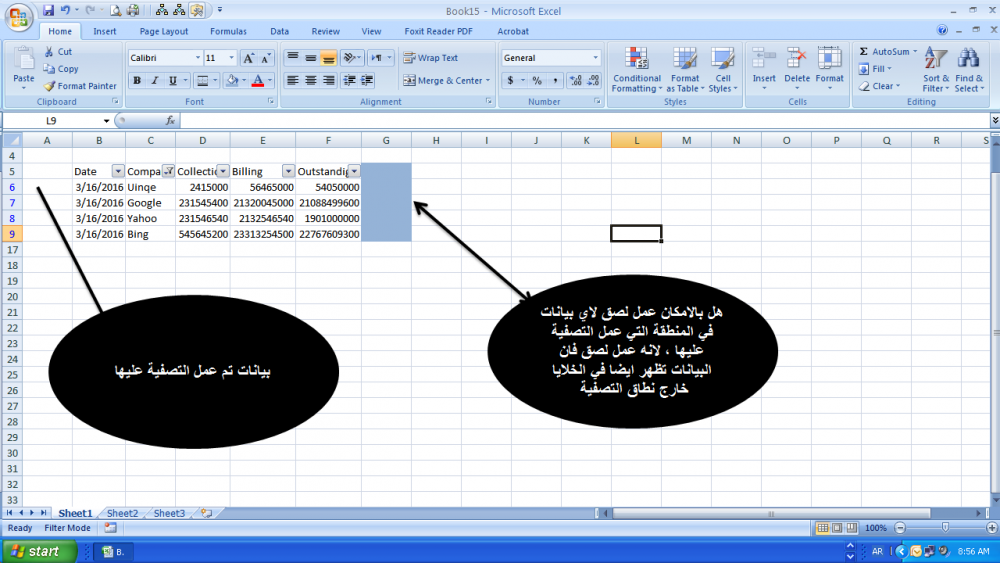Open the General number format dropdown
Image resolution: width=1000 pixels, height=563 pixels.
pyautogui.click(x=596, y=58)
